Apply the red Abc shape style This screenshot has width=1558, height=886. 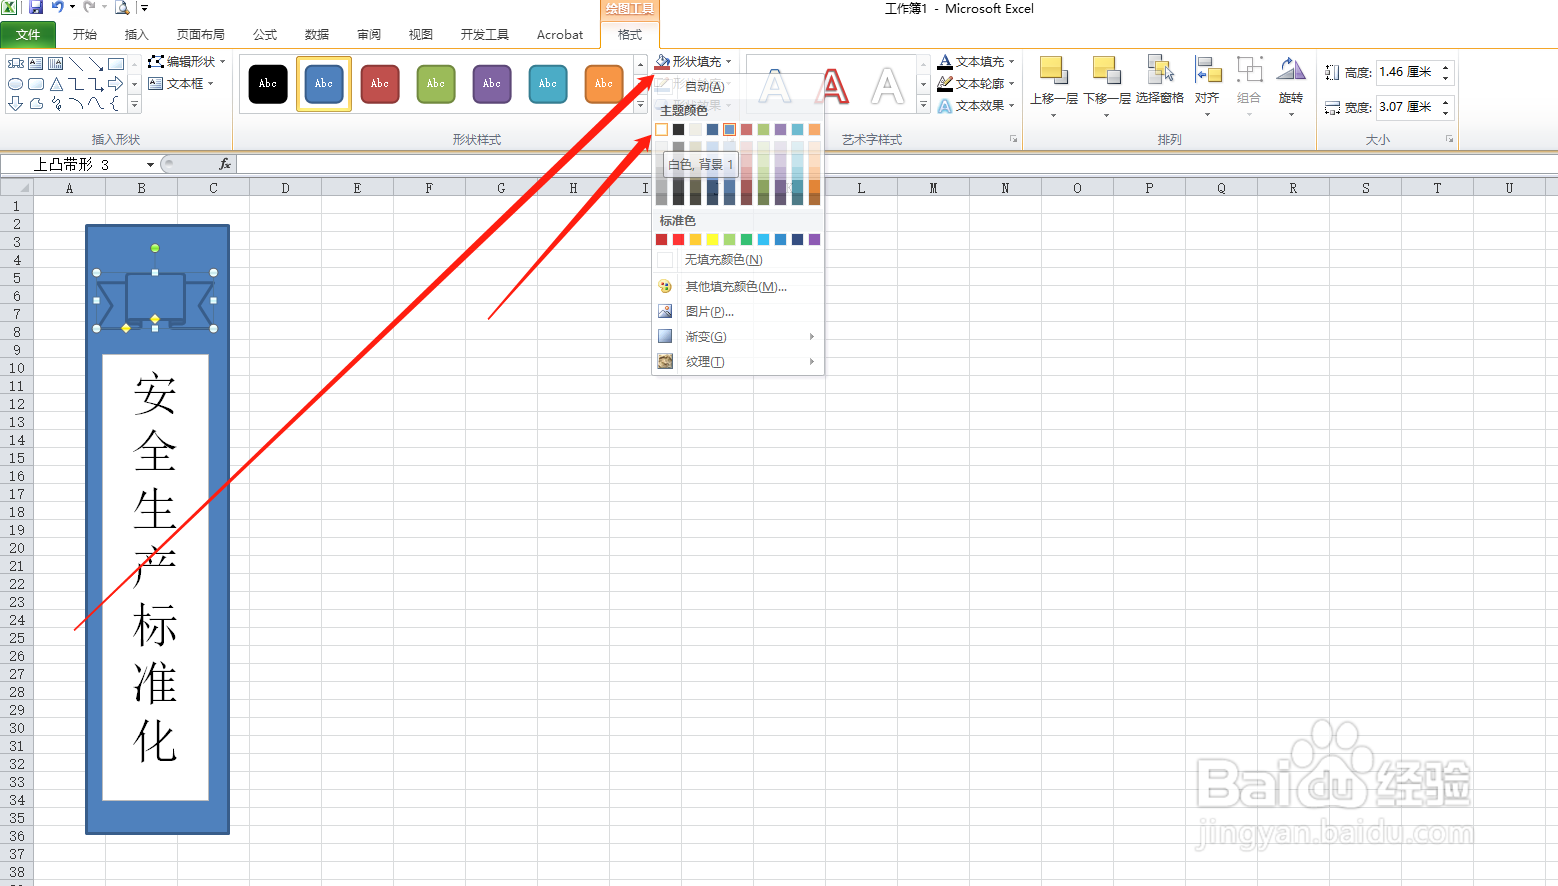coord(380,84)
